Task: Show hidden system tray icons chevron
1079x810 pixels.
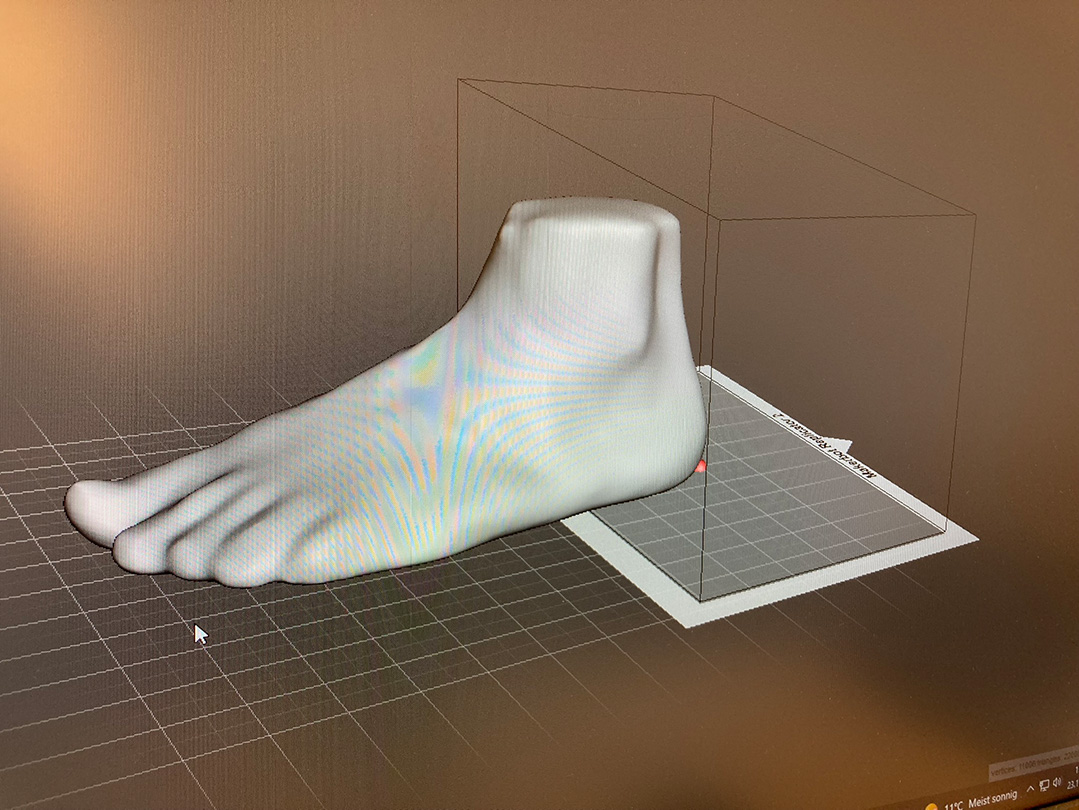Action: [x=1030, y=788]
